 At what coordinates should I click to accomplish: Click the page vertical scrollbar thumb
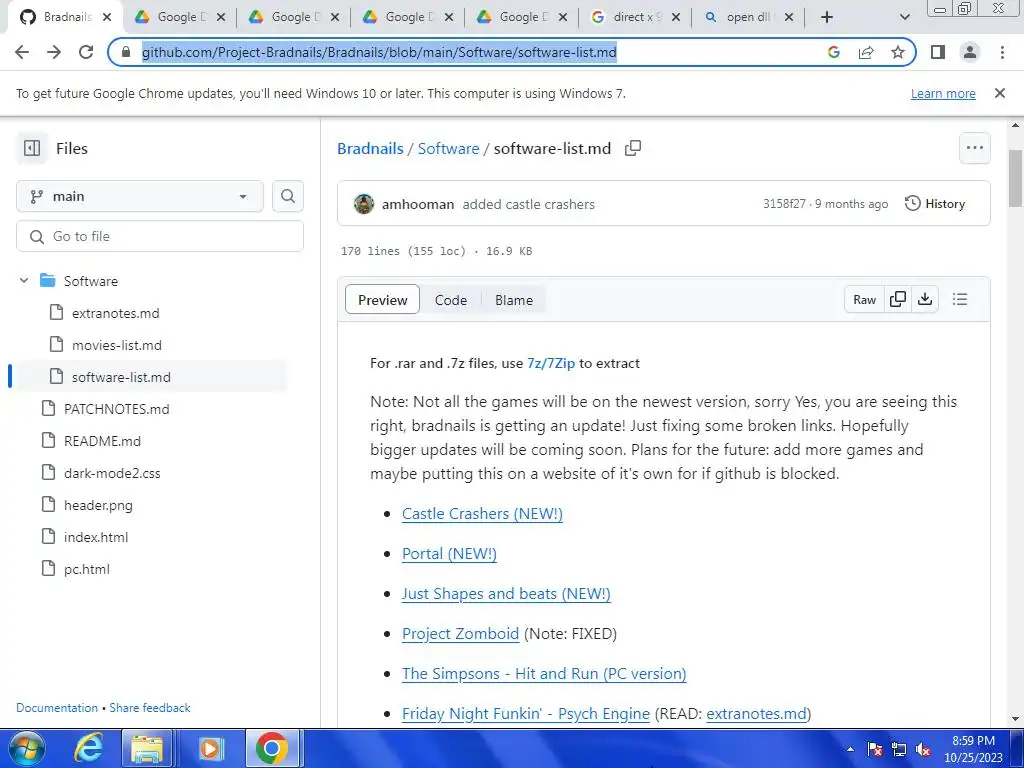tap(1016, 178)
